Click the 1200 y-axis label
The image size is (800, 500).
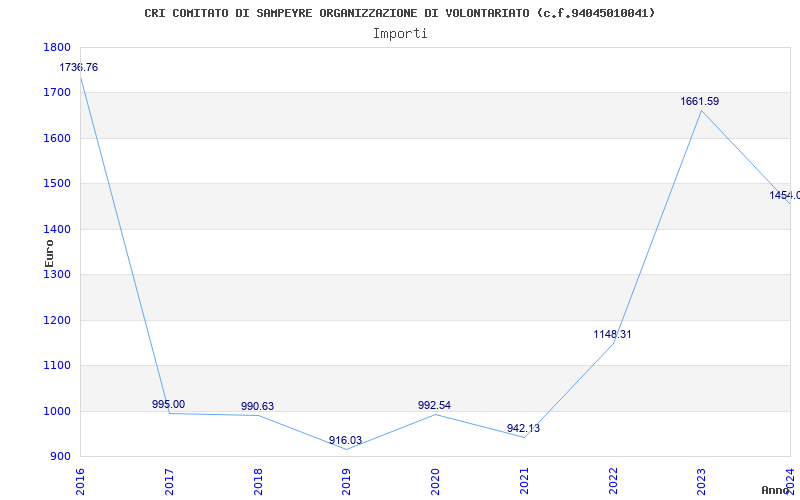pos(58,320)
